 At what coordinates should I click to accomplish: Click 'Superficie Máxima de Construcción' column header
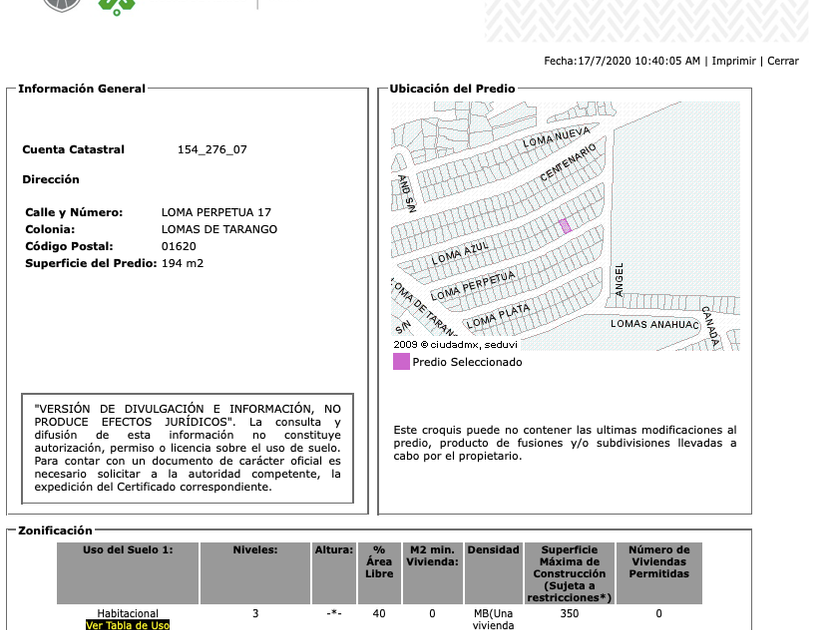tap(569, 573)
